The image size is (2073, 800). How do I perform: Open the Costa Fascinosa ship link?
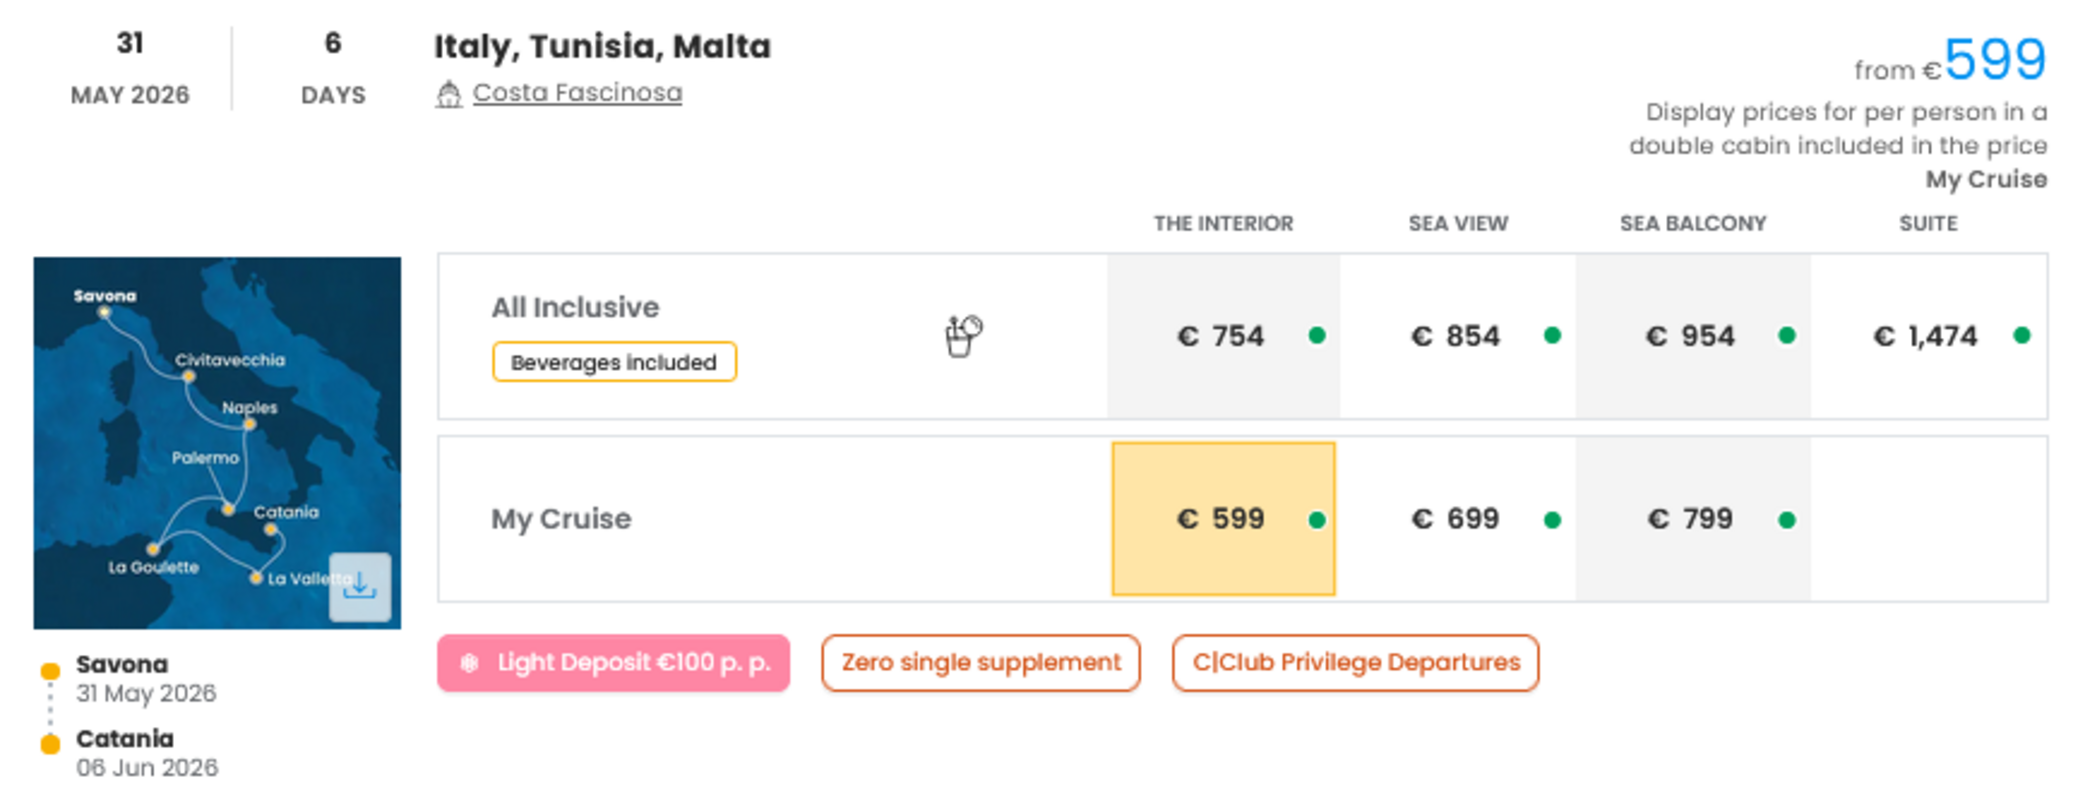point(579,92)
